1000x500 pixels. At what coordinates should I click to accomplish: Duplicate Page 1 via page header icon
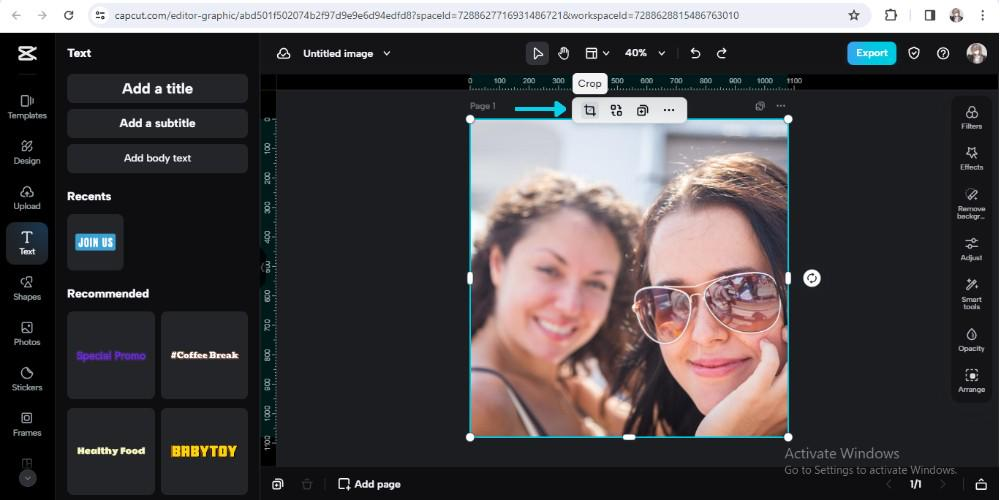(760, 106)
